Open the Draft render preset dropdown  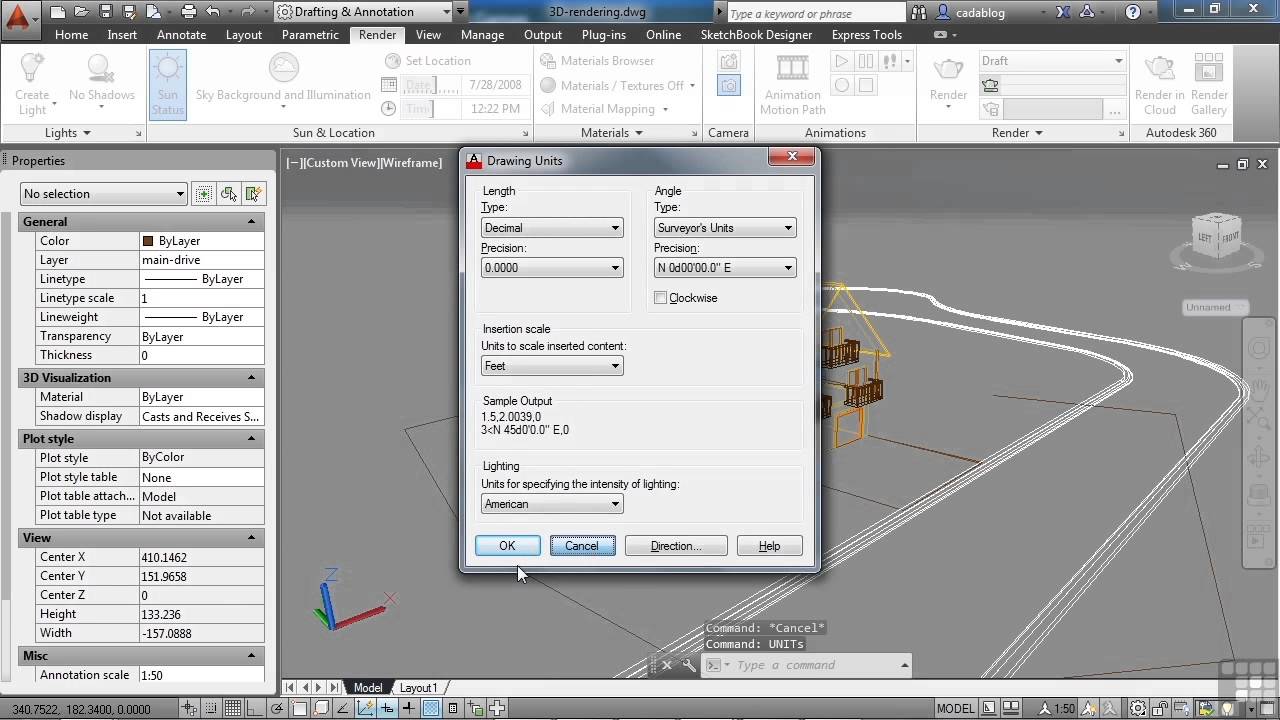click(x=1053, y=61)
